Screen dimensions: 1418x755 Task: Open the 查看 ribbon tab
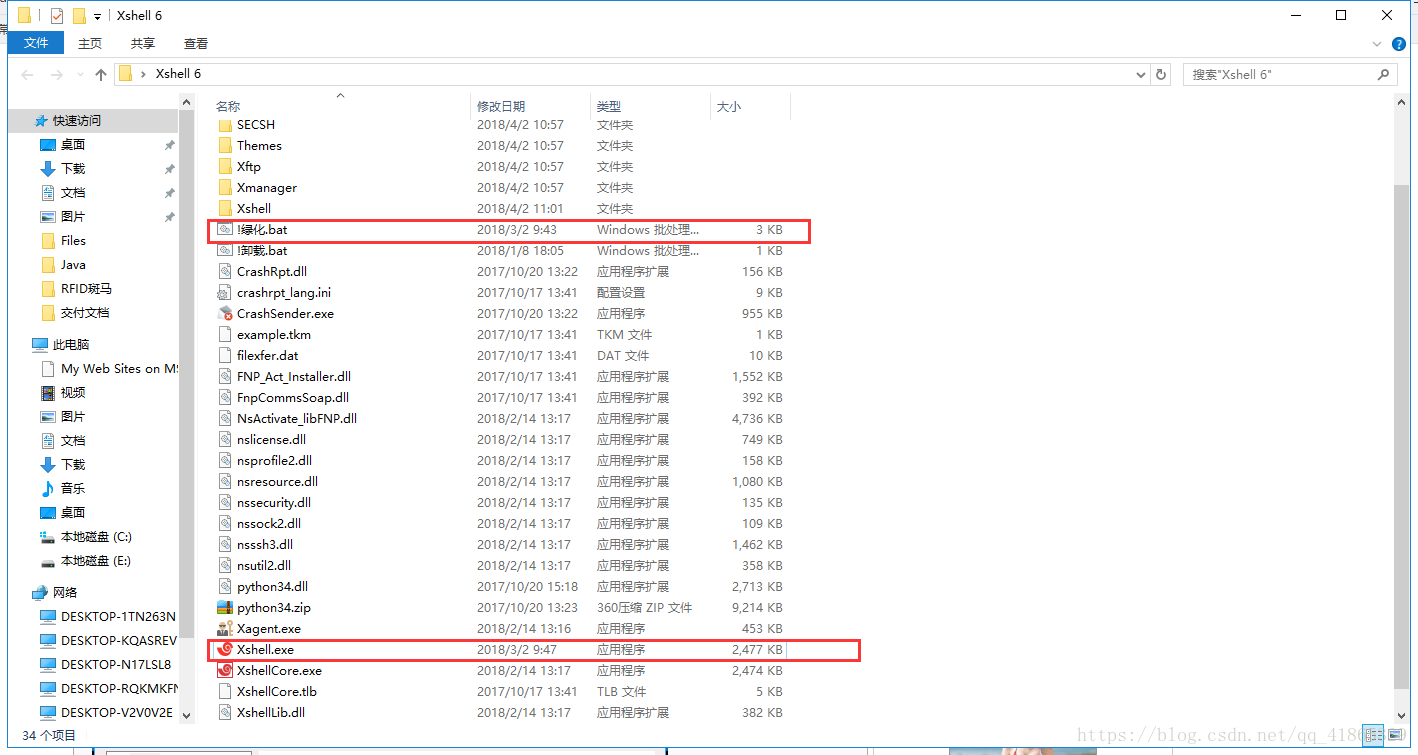coord(196,43)
